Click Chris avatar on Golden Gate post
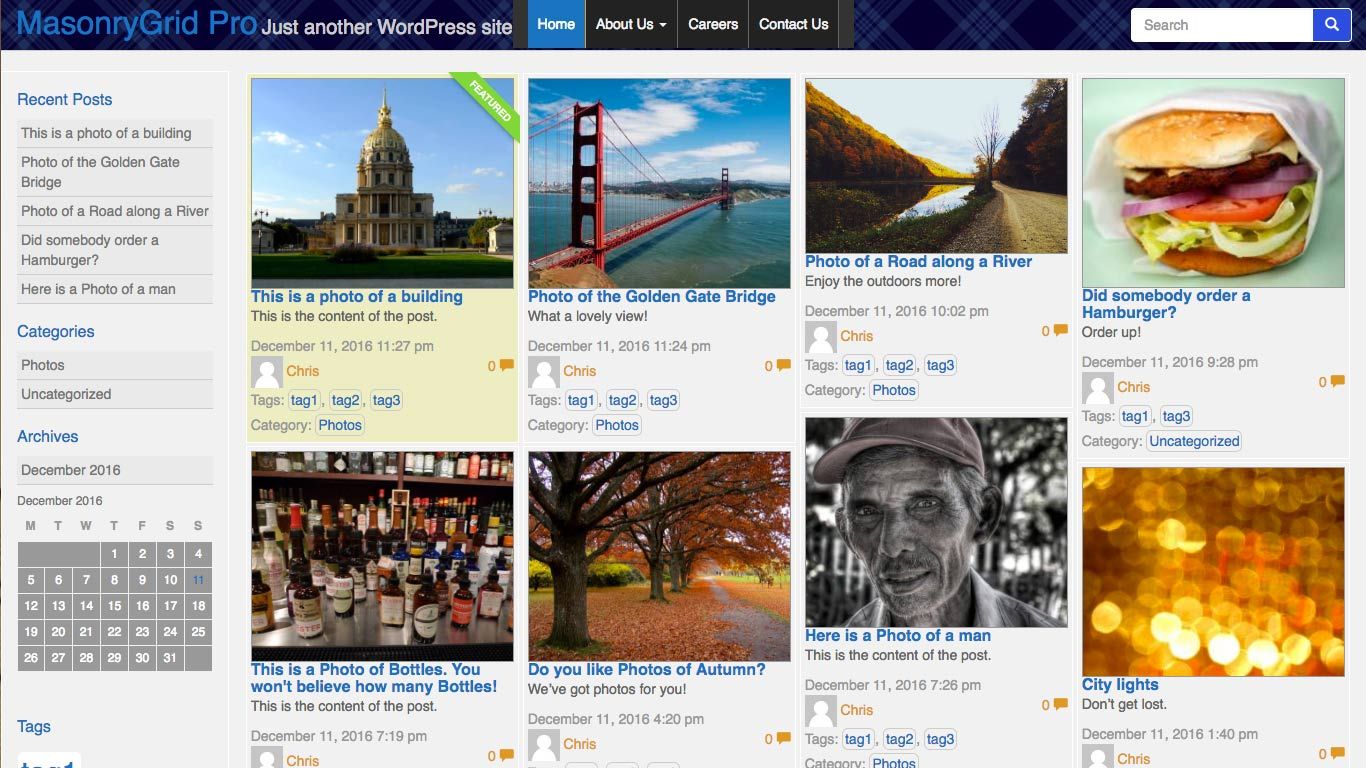Viewport: 1366px width, 768px height. pyautogui.click(x=544, y=372)
